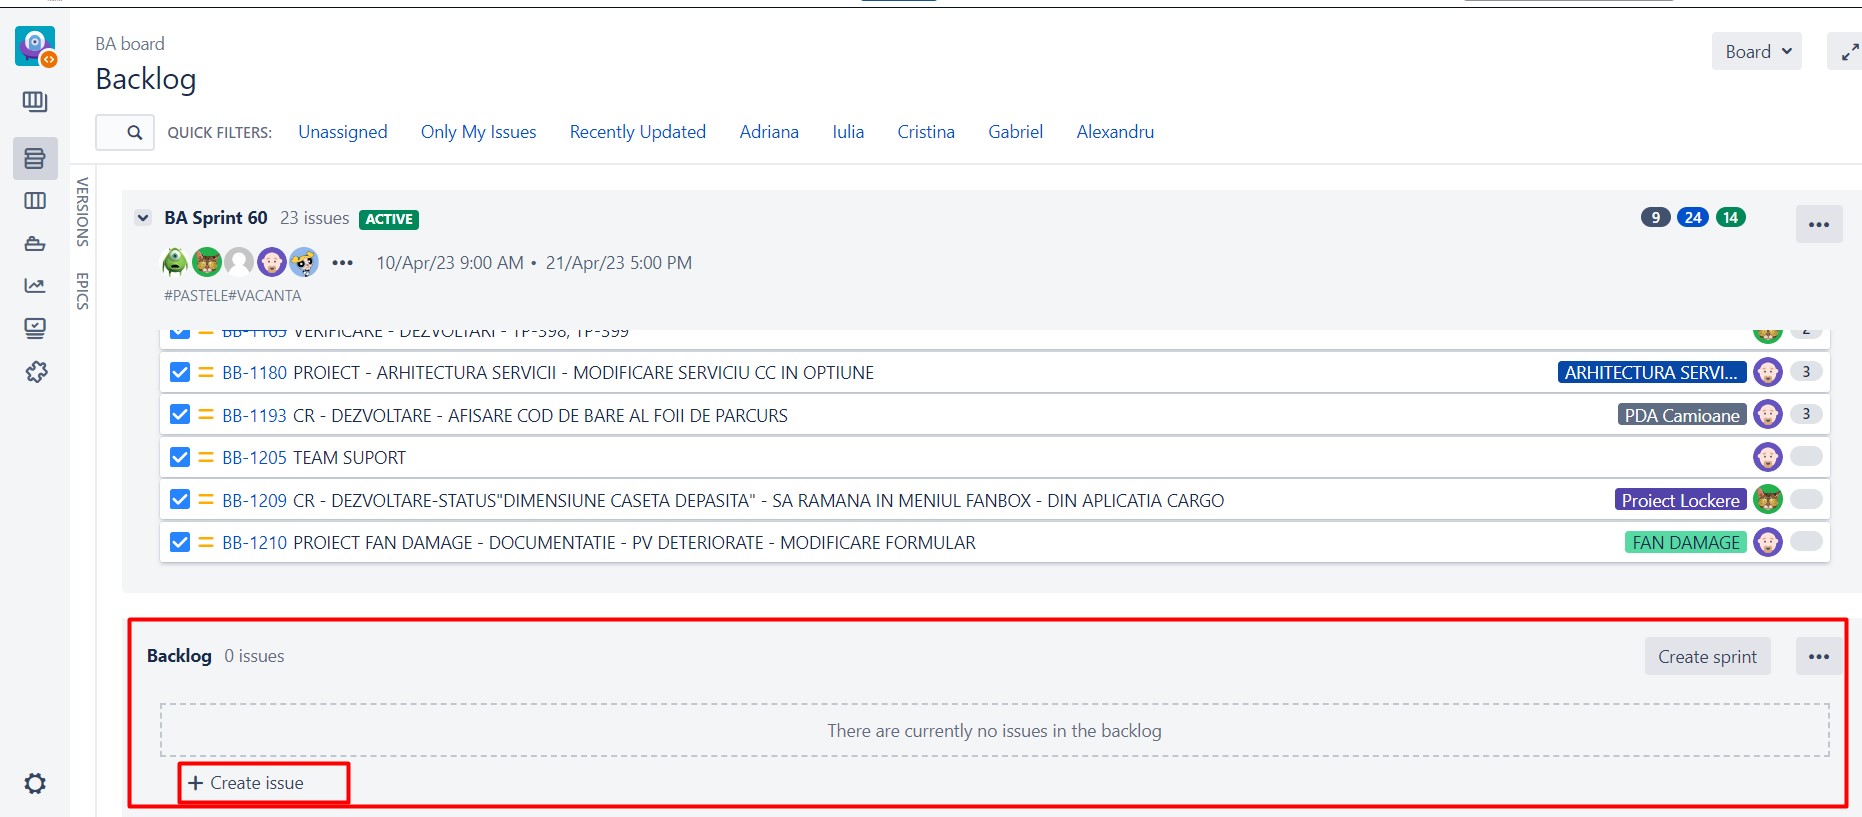Screen dimensions: 1862x817
Task: Open BA Sprint 60 more actions menu
Action: [1819, 224]
